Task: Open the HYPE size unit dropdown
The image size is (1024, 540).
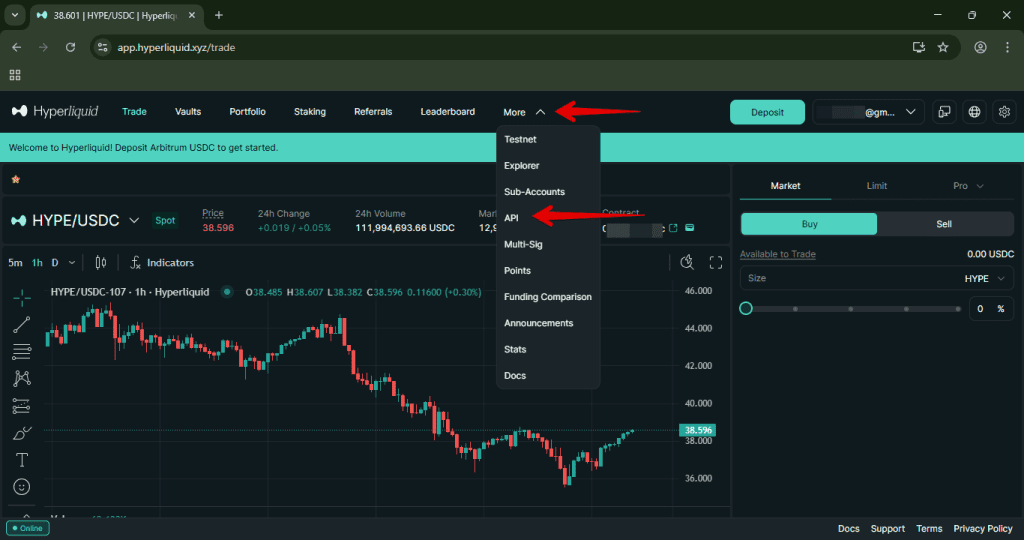Action: (x=983, y=278)
